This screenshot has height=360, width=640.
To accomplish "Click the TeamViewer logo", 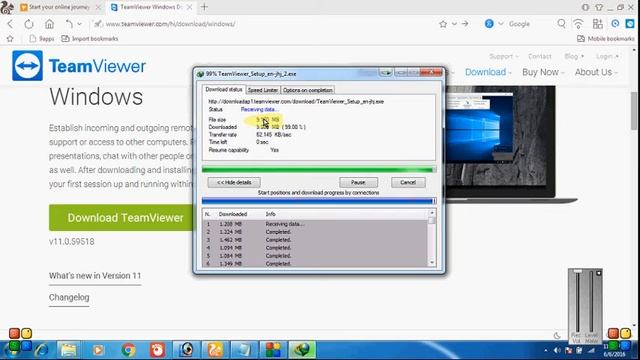I will (79, 66).
